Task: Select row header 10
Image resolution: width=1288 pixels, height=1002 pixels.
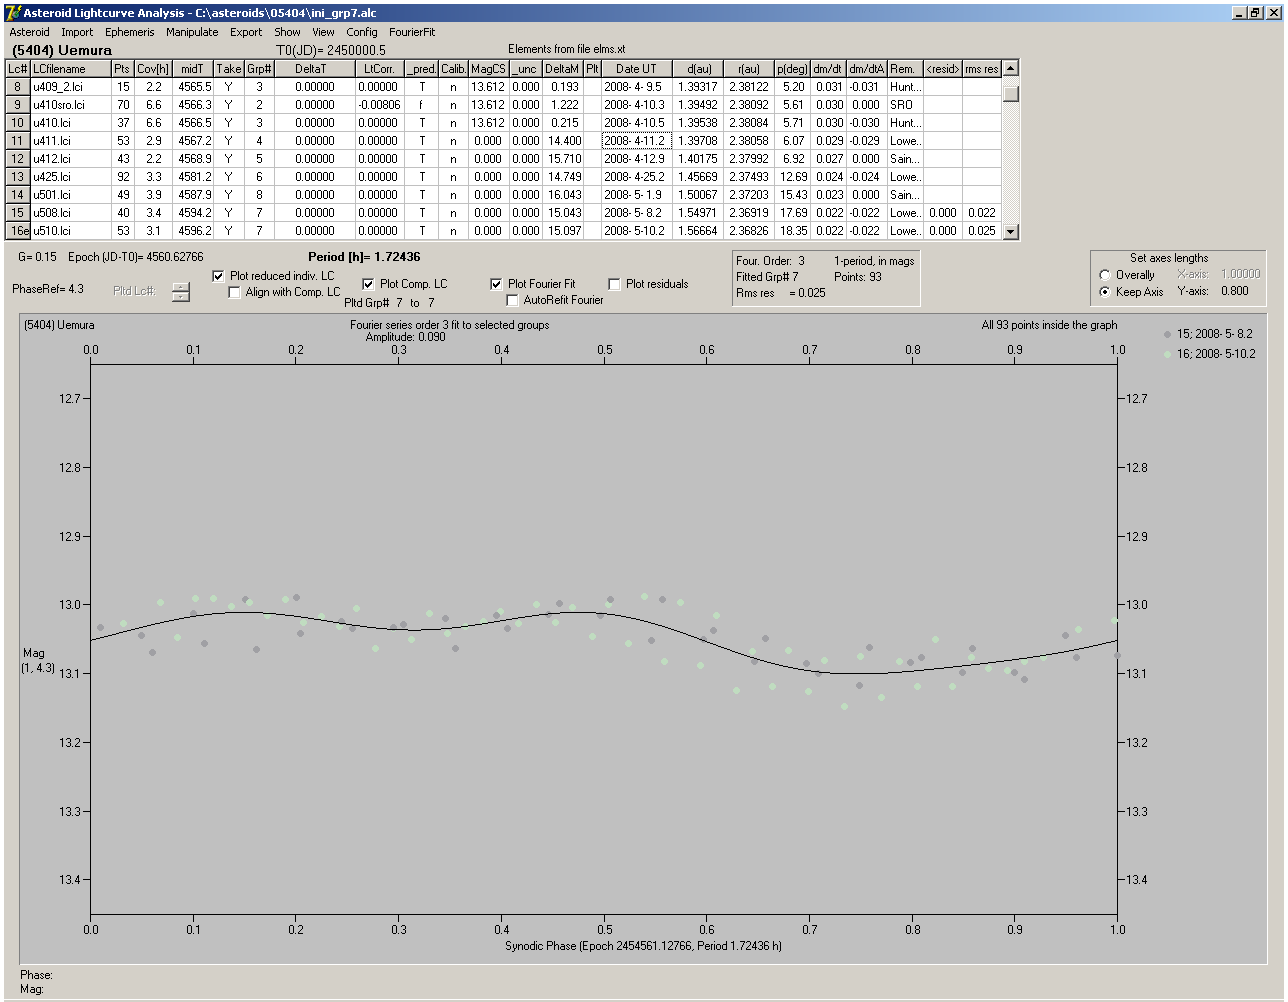Action: (x=18, y=123)
